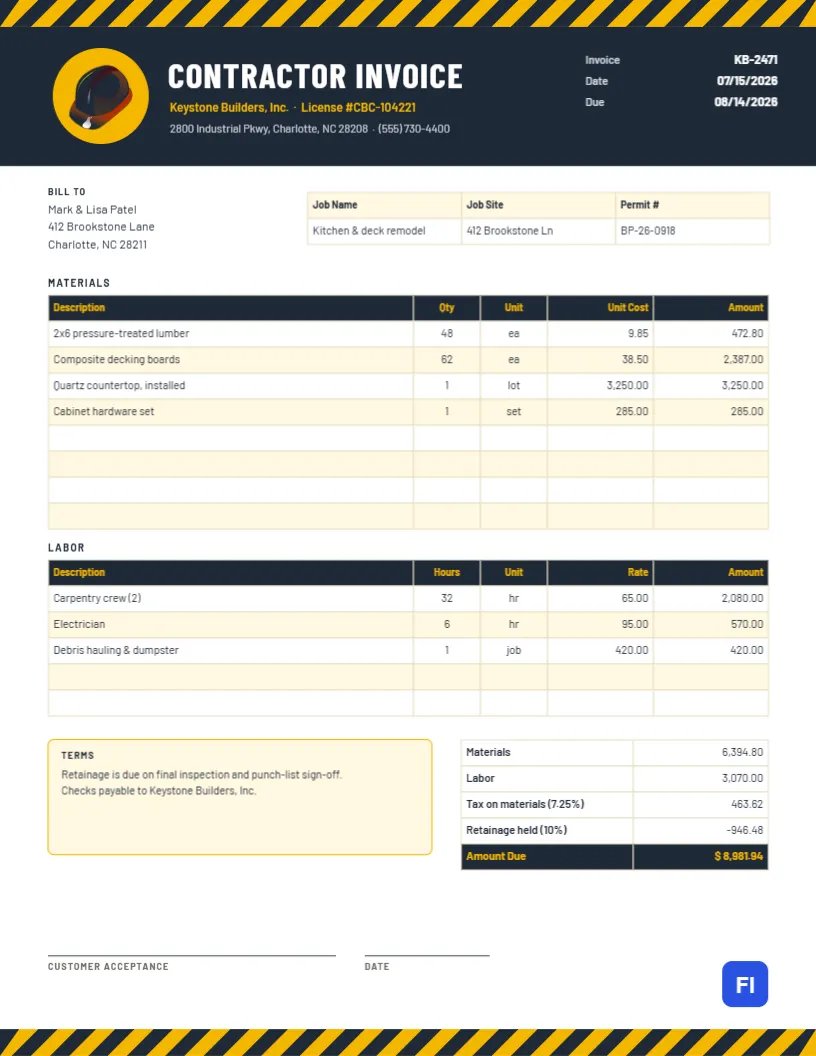The image size is (816, 1056).
Task: Click decking amount 2,387.00
Action: [743, 360]
